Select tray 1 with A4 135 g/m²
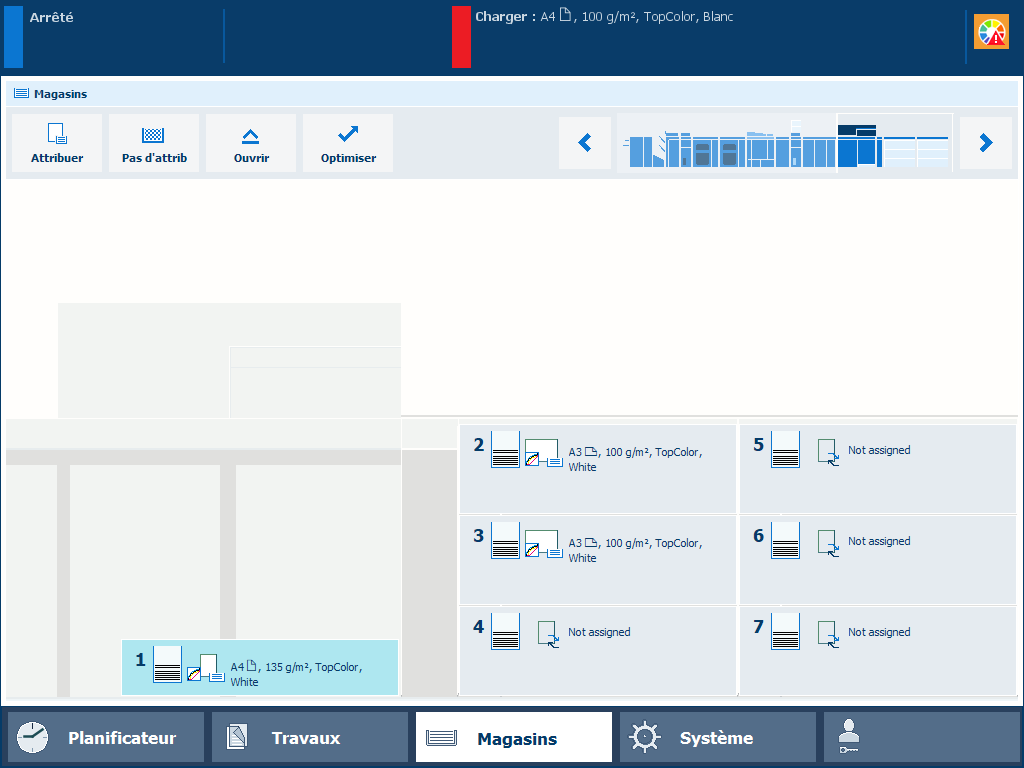1024x768 pixels. [260, 667]
